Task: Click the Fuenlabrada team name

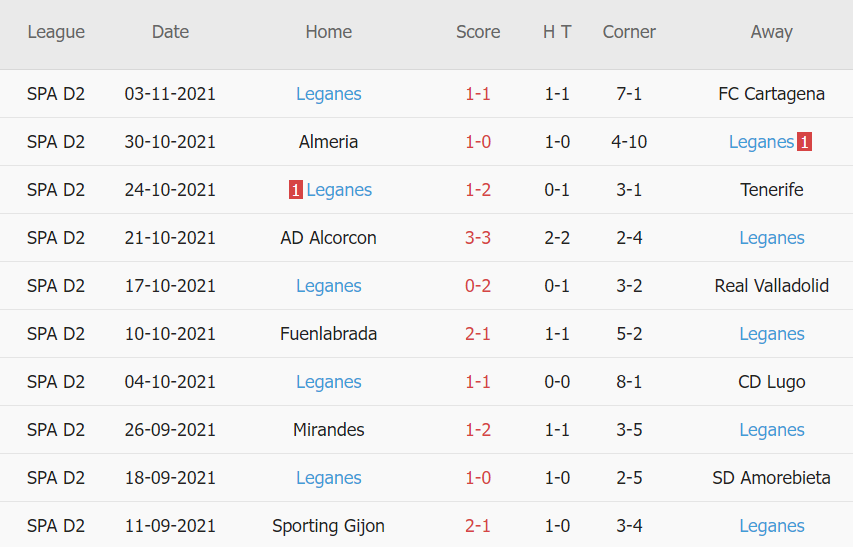Action: 329,334
